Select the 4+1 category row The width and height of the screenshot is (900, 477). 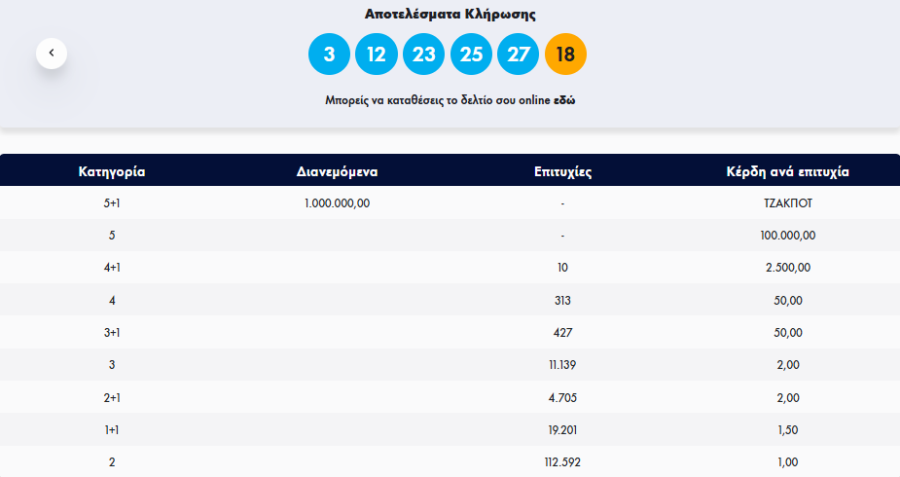(x=112, y=268)
